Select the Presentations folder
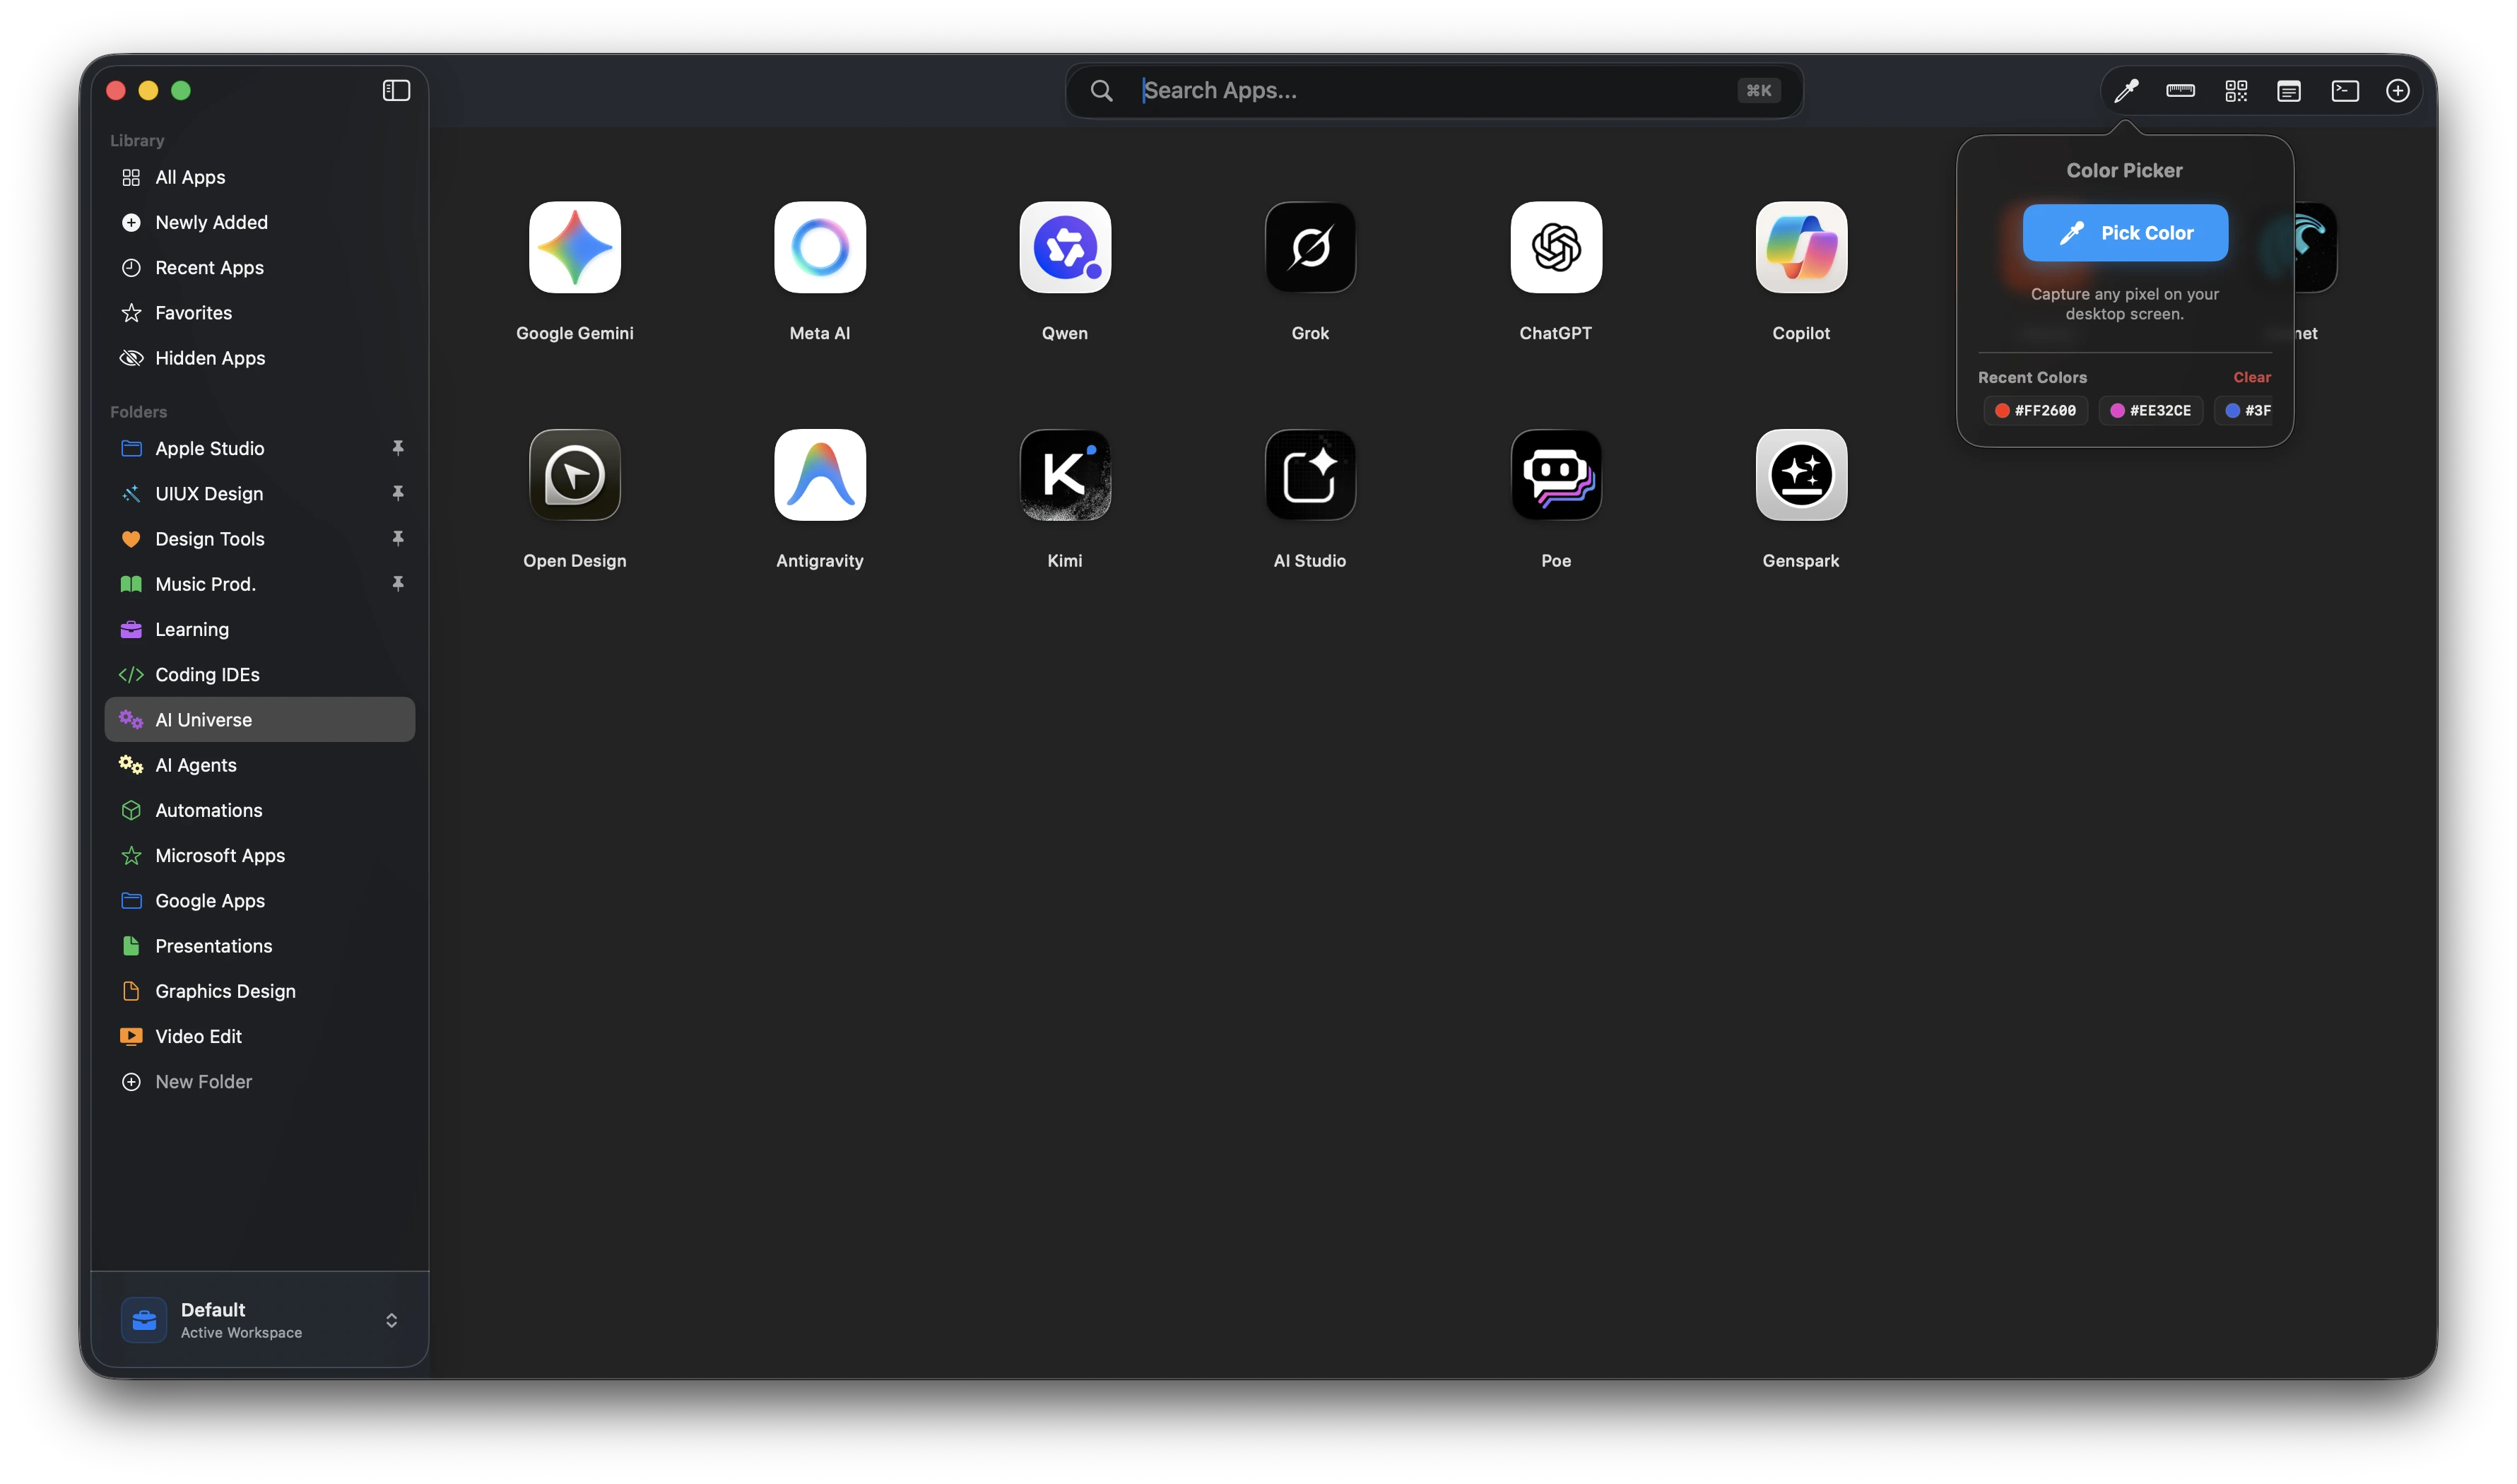Viewport: 2517px width, 1484px height. click(260, 946)
